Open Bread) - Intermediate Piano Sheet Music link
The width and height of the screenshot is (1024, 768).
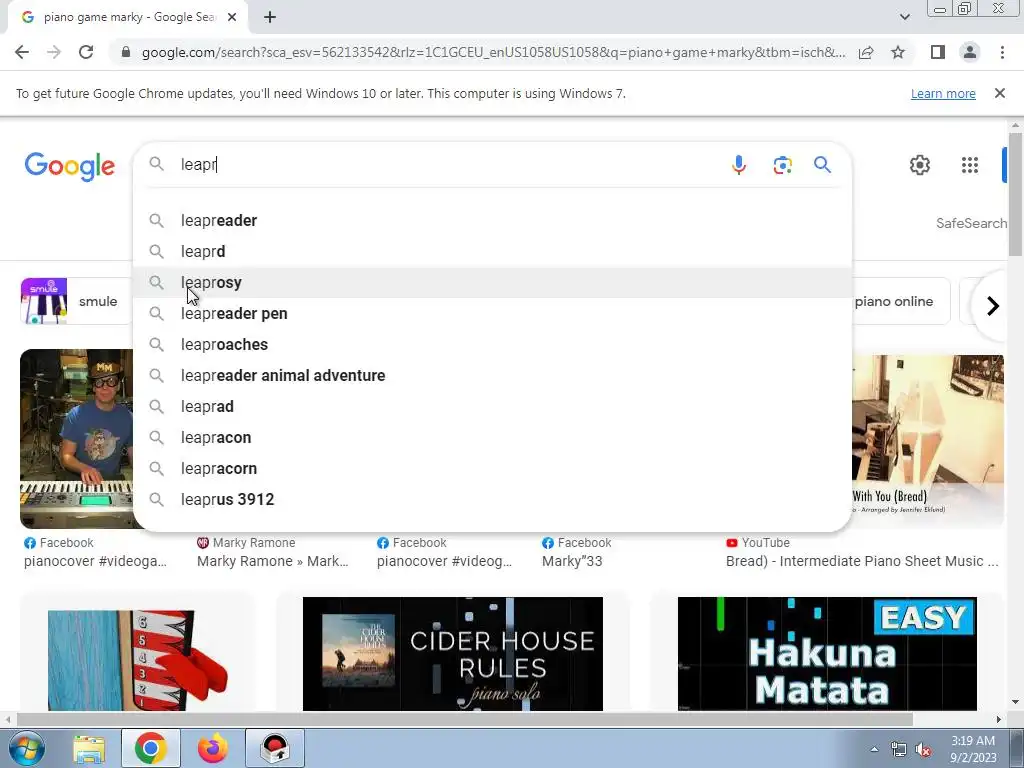point(862,561)
